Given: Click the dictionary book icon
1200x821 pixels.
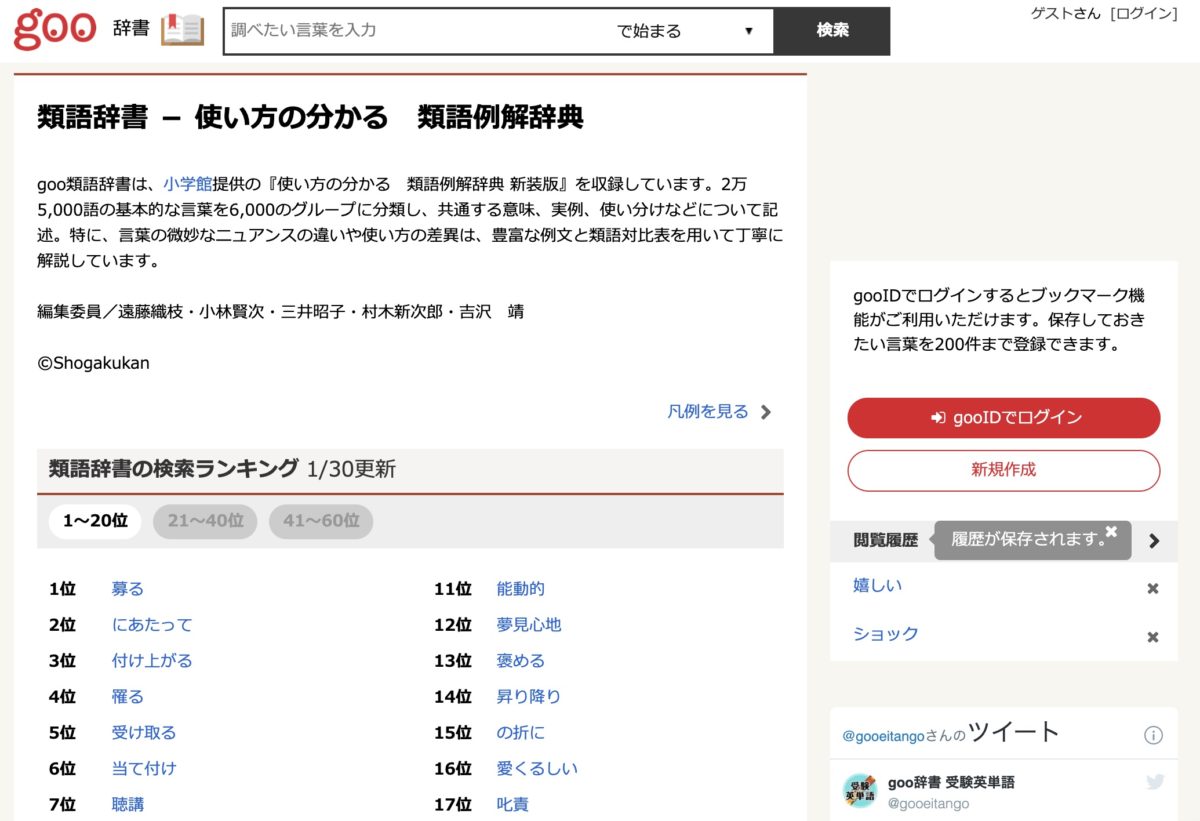Looking at the screenshot, I should coord(182,30).
